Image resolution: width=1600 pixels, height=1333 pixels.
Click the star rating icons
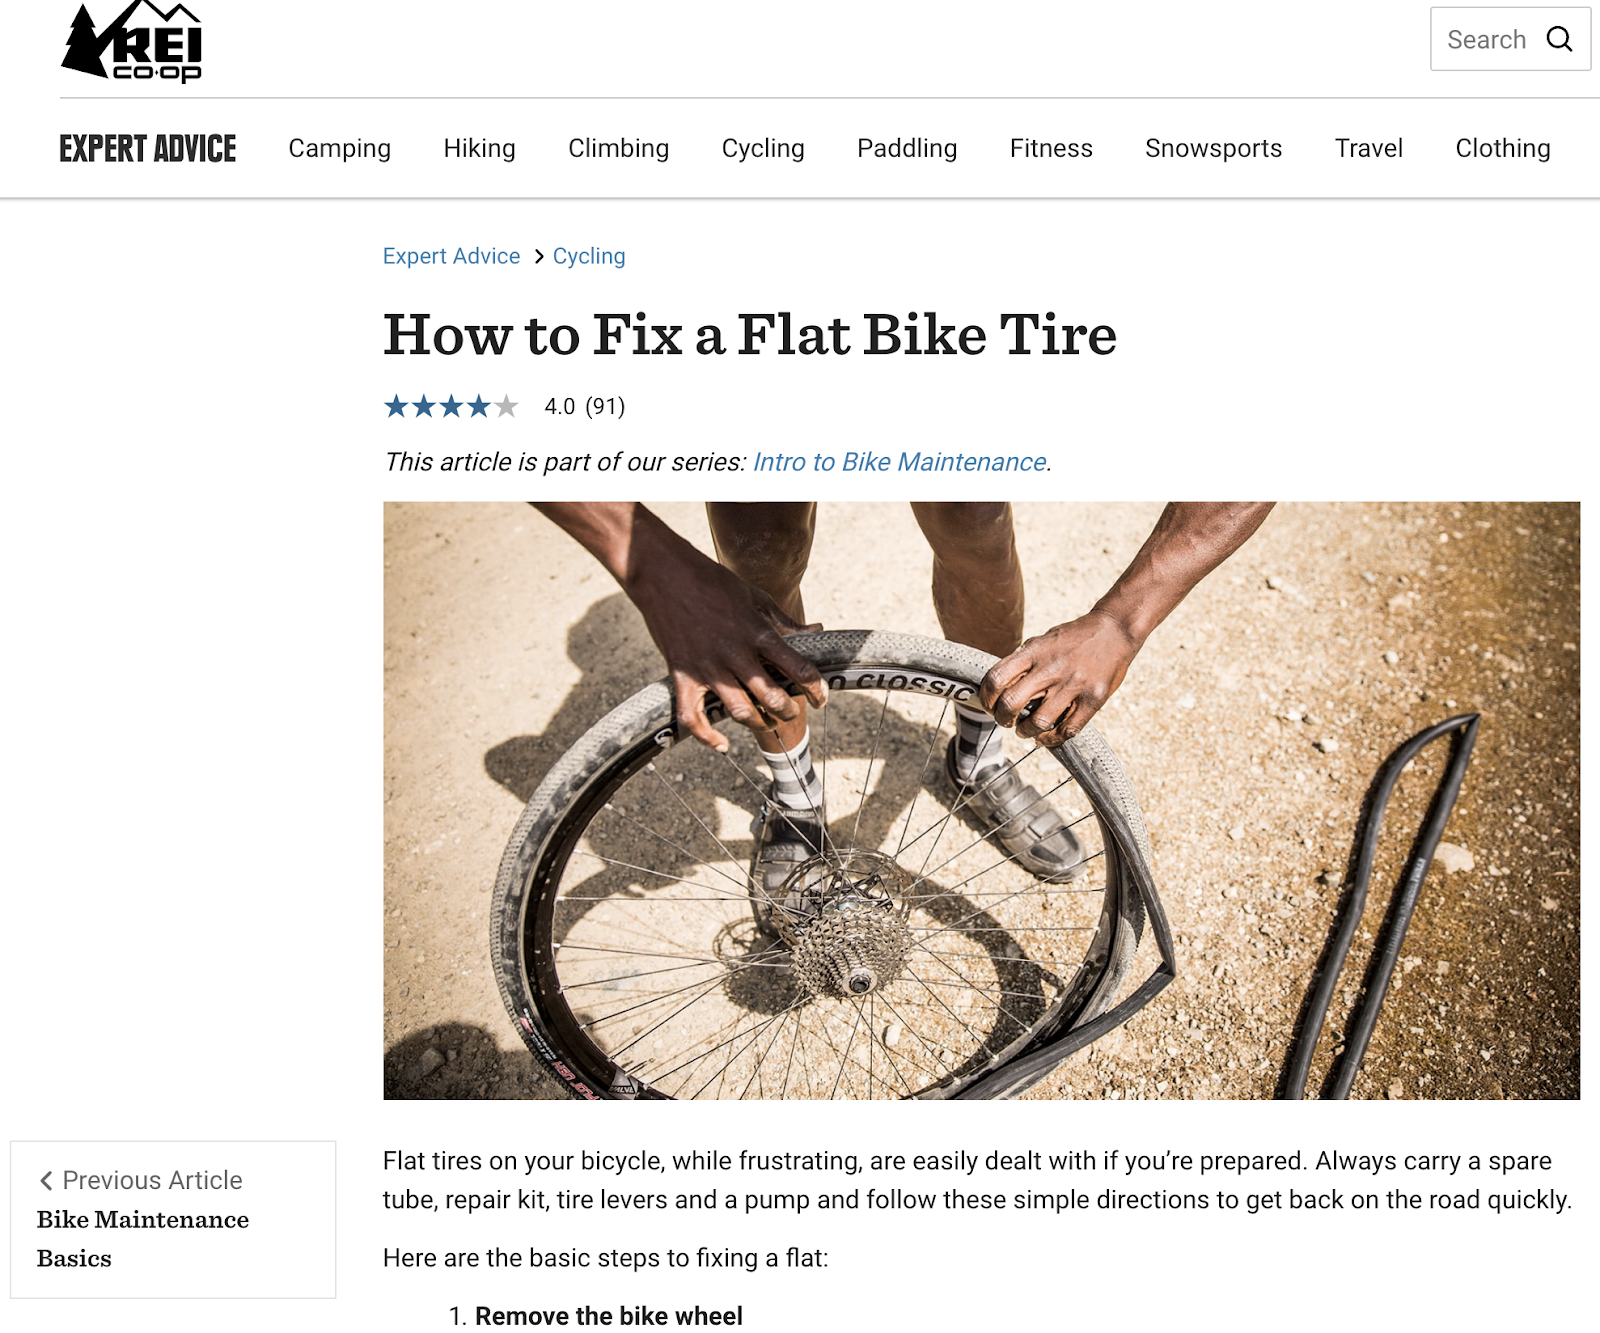tap(451, 406)
